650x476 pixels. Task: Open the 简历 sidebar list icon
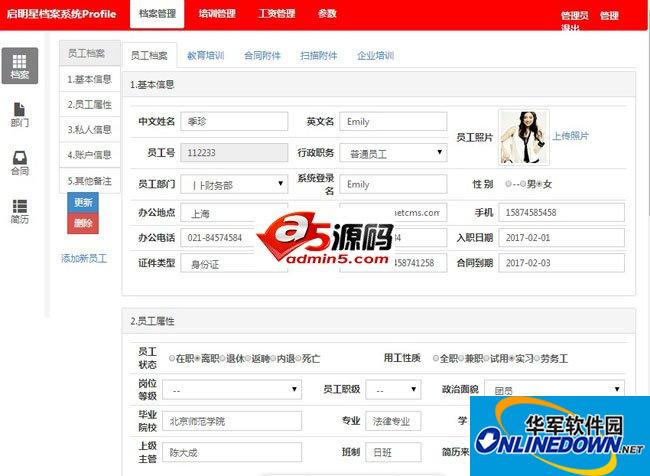pos(19,211)
